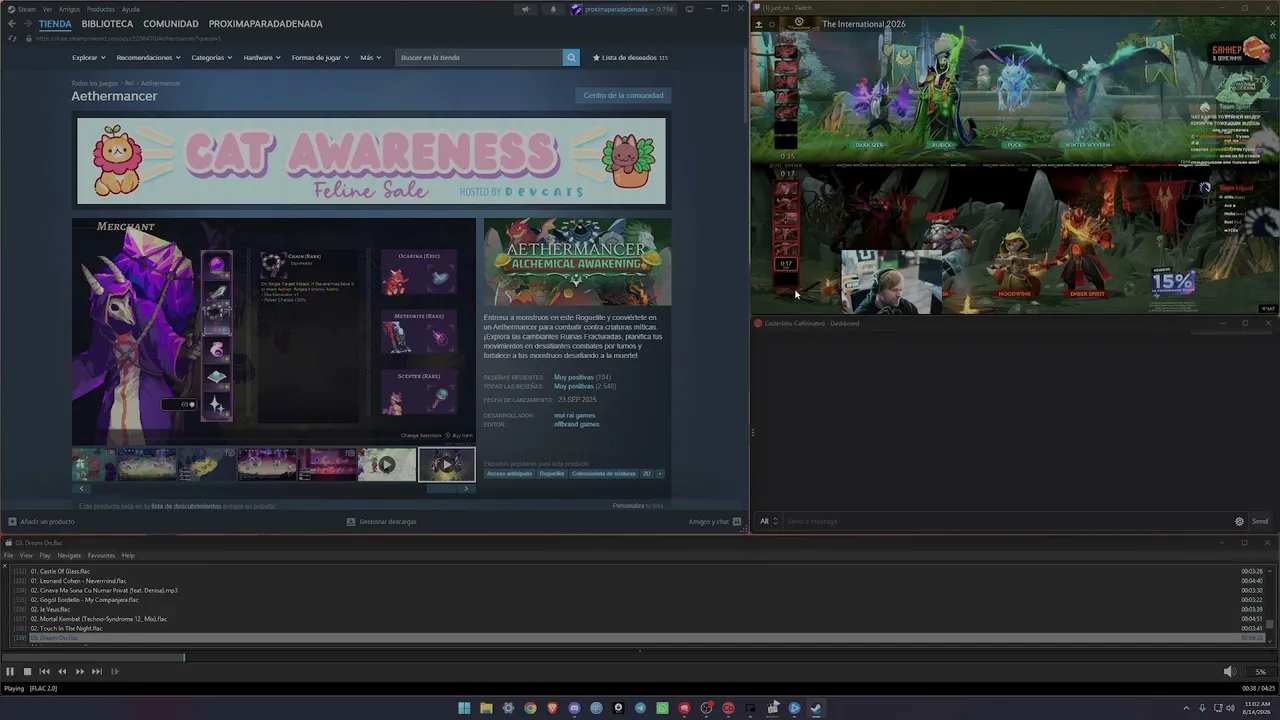Click the Acceso anticipado tag
This screenshot has width=1280, height=720.
click(510, 473)
